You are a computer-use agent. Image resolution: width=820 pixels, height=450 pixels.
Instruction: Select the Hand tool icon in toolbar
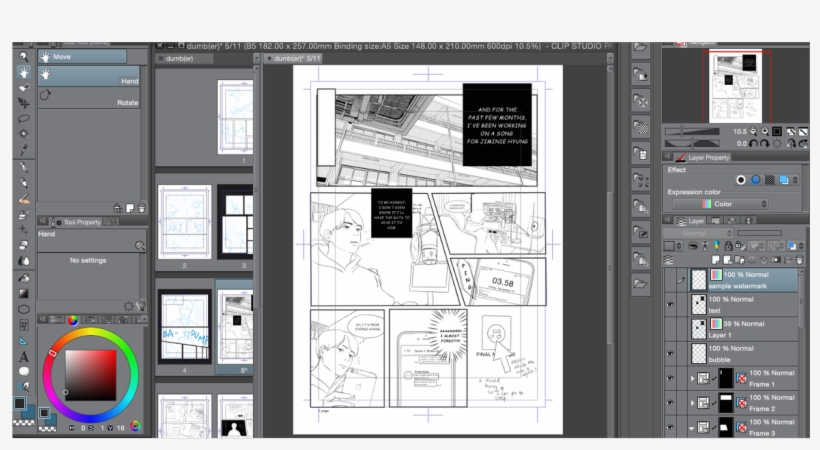(23, 72)
